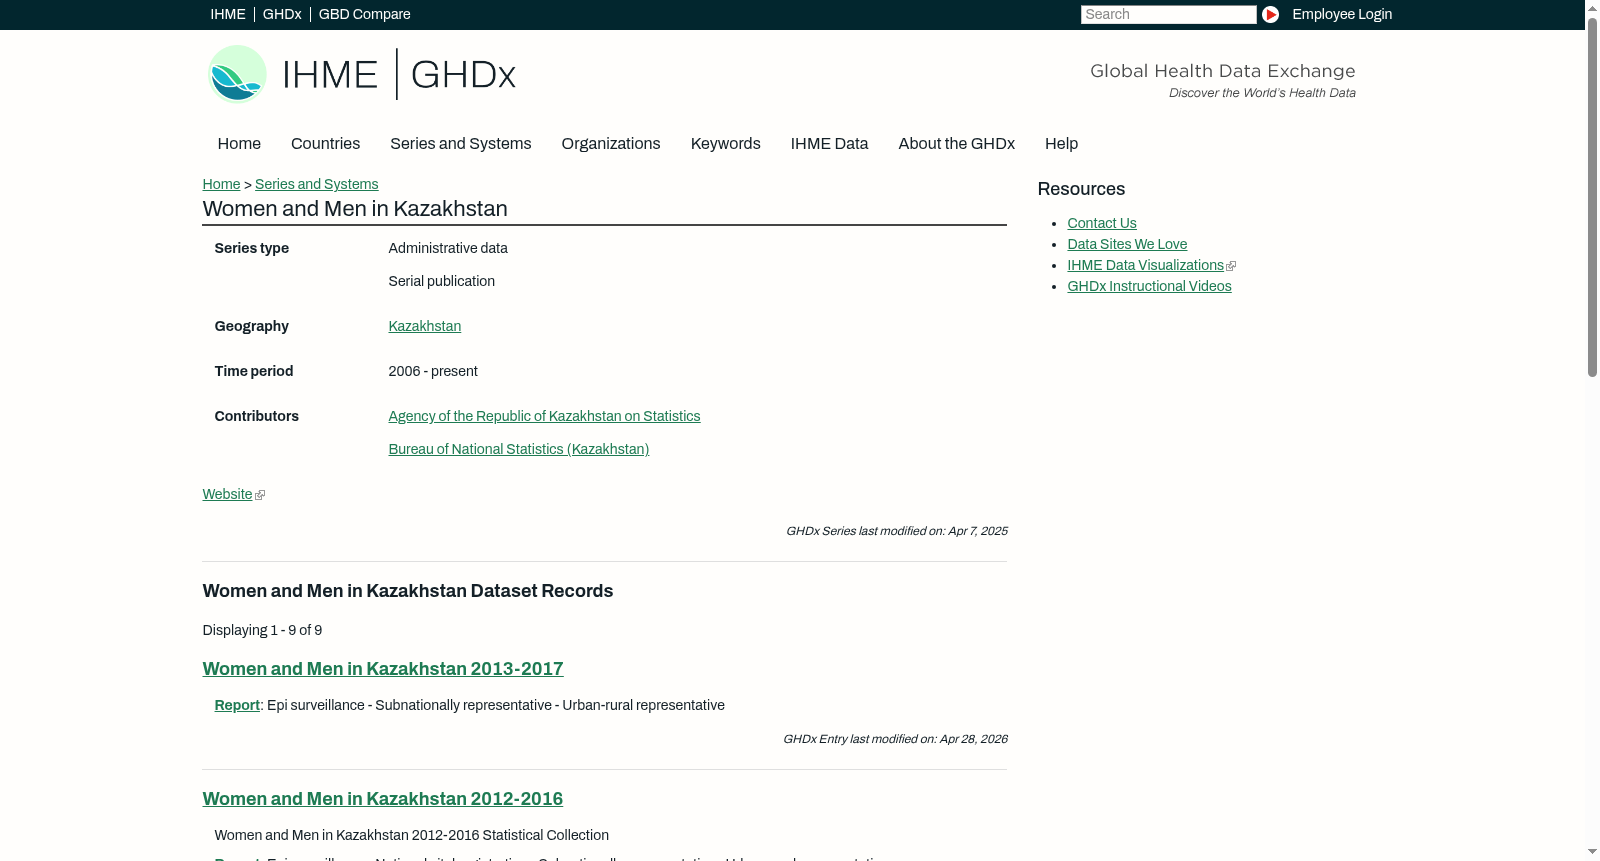Click 'Displaying 1 - 9 of 9' text
Viewport: 1600px width, 861px height.
(262, 630)
